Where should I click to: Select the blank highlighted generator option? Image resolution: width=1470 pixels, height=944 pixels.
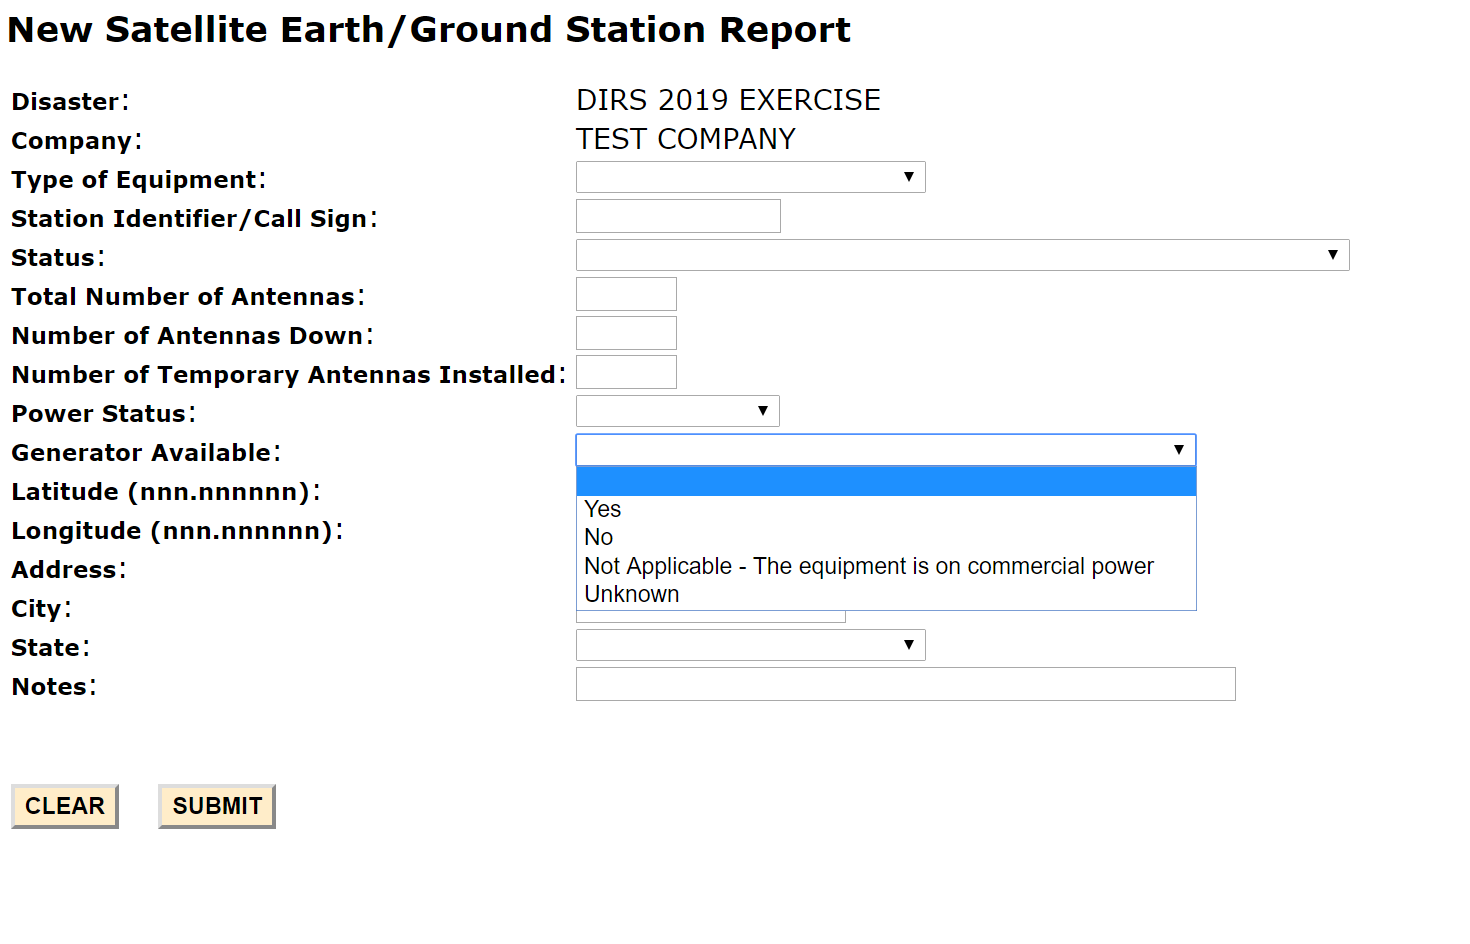pos(885,482)
